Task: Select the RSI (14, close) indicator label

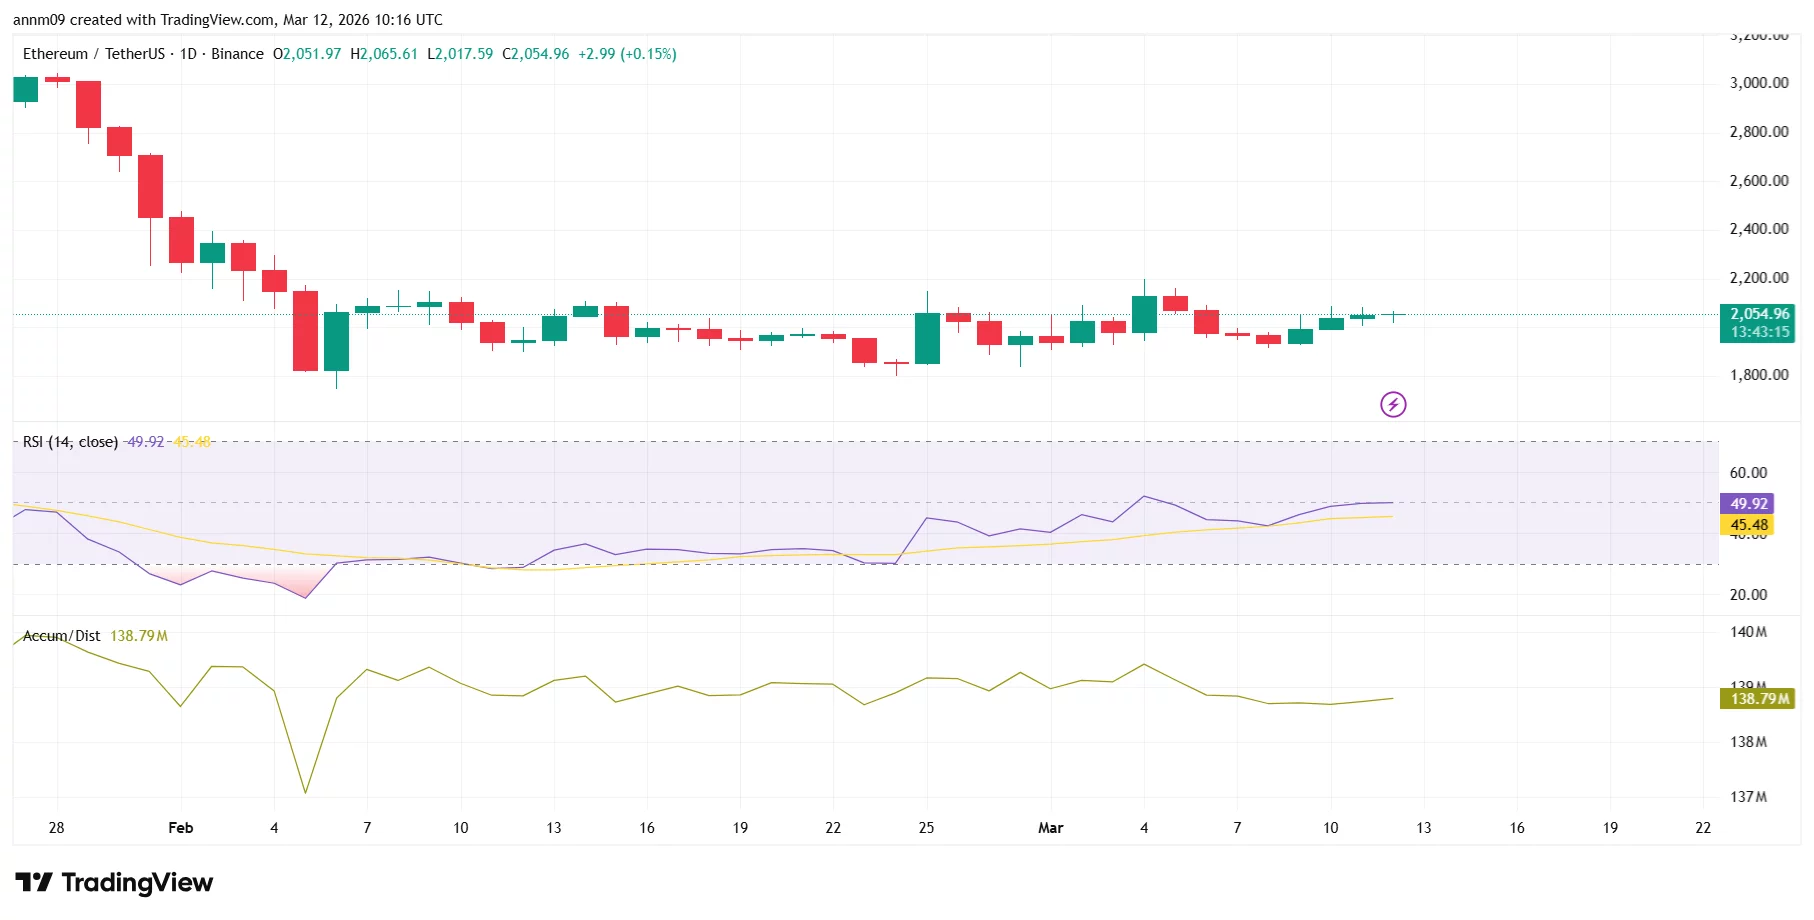Action: [x=70, y=441]
